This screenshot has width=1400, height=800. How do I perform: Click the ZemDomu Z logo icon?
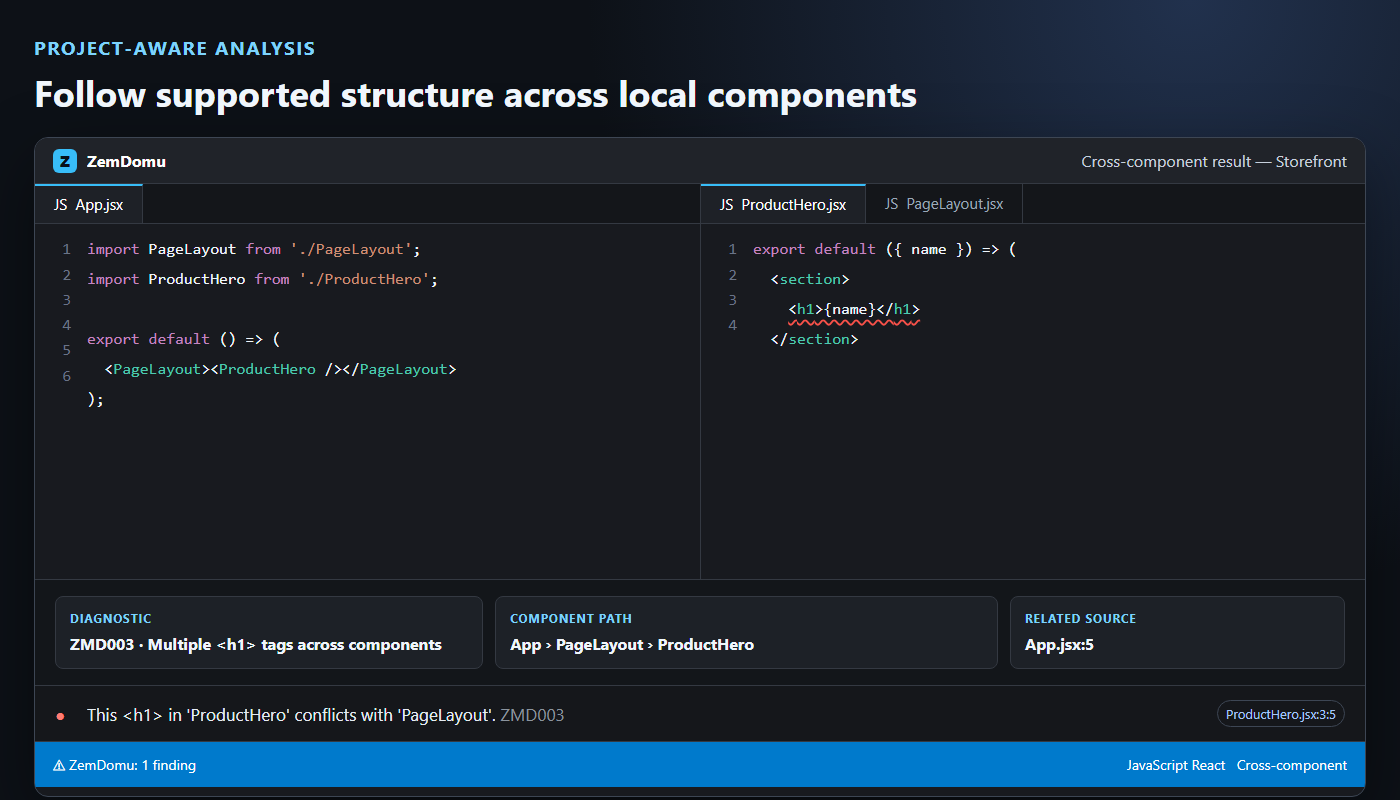65,161
